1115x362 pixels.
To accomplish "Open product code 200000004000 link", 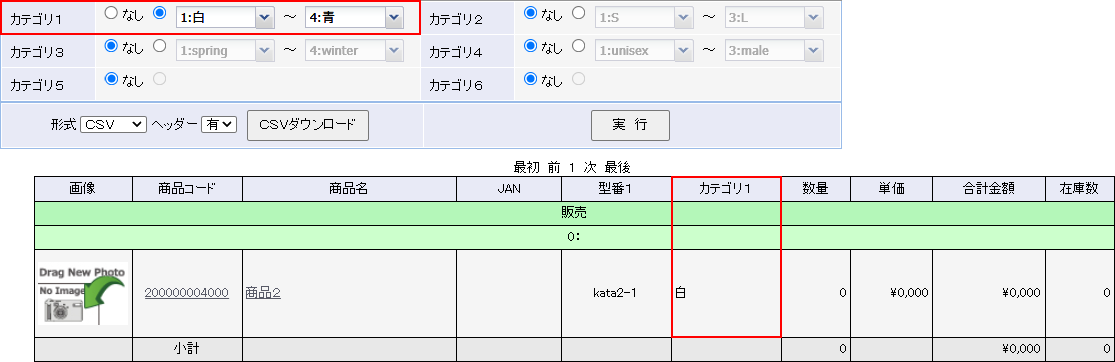I will click(x=187, y=293).
